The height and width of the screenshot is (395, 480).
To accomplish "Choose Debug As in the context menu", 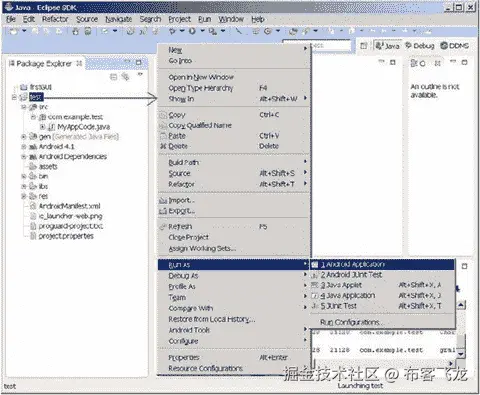I will 233,276.
